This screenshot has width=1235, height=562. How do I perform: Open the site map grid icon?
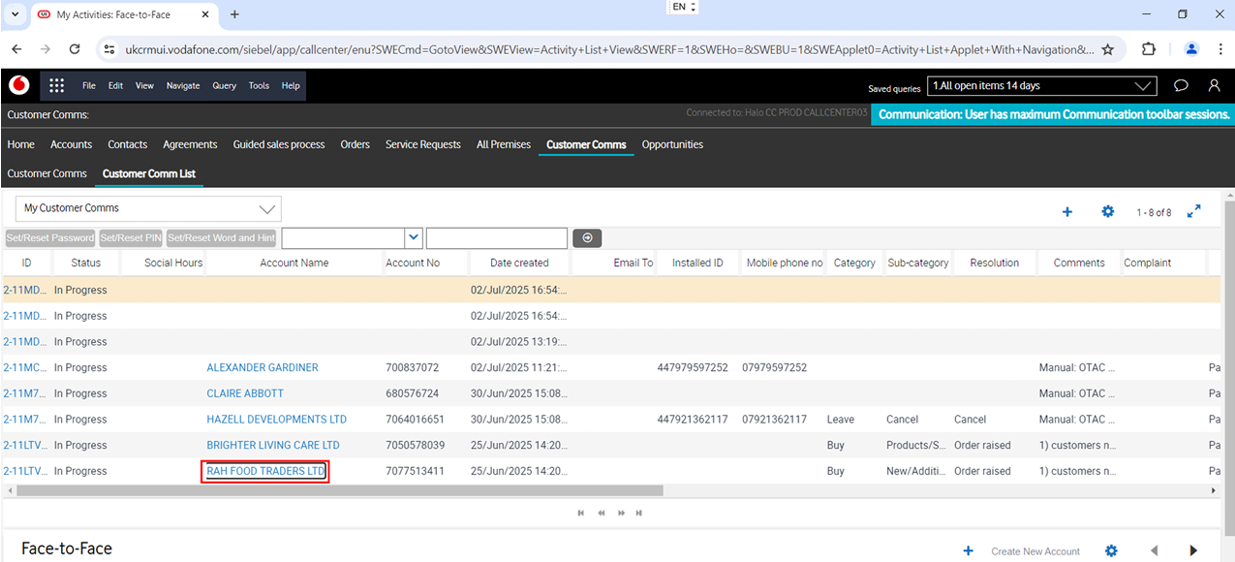pos(56,85)
